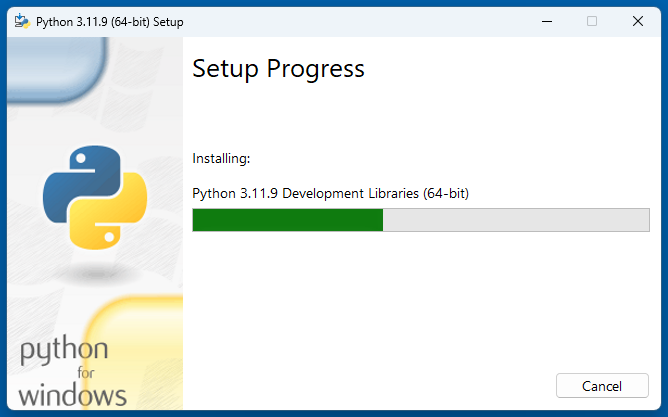Screen dimensions: 668x417
Task: Click the green filled part of progress bar
Action: pos(288,220)
